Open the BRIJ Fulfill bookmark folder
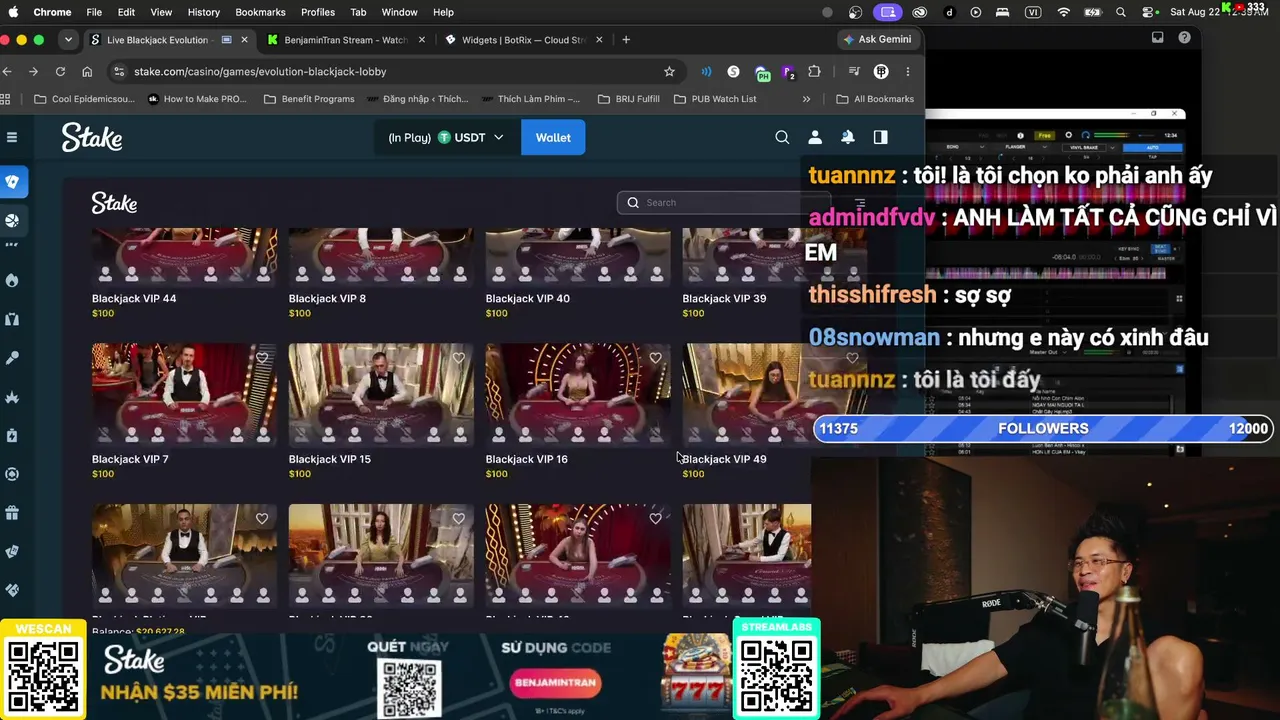Screen dimensions: 1280x720 click(x=628, y=99)
